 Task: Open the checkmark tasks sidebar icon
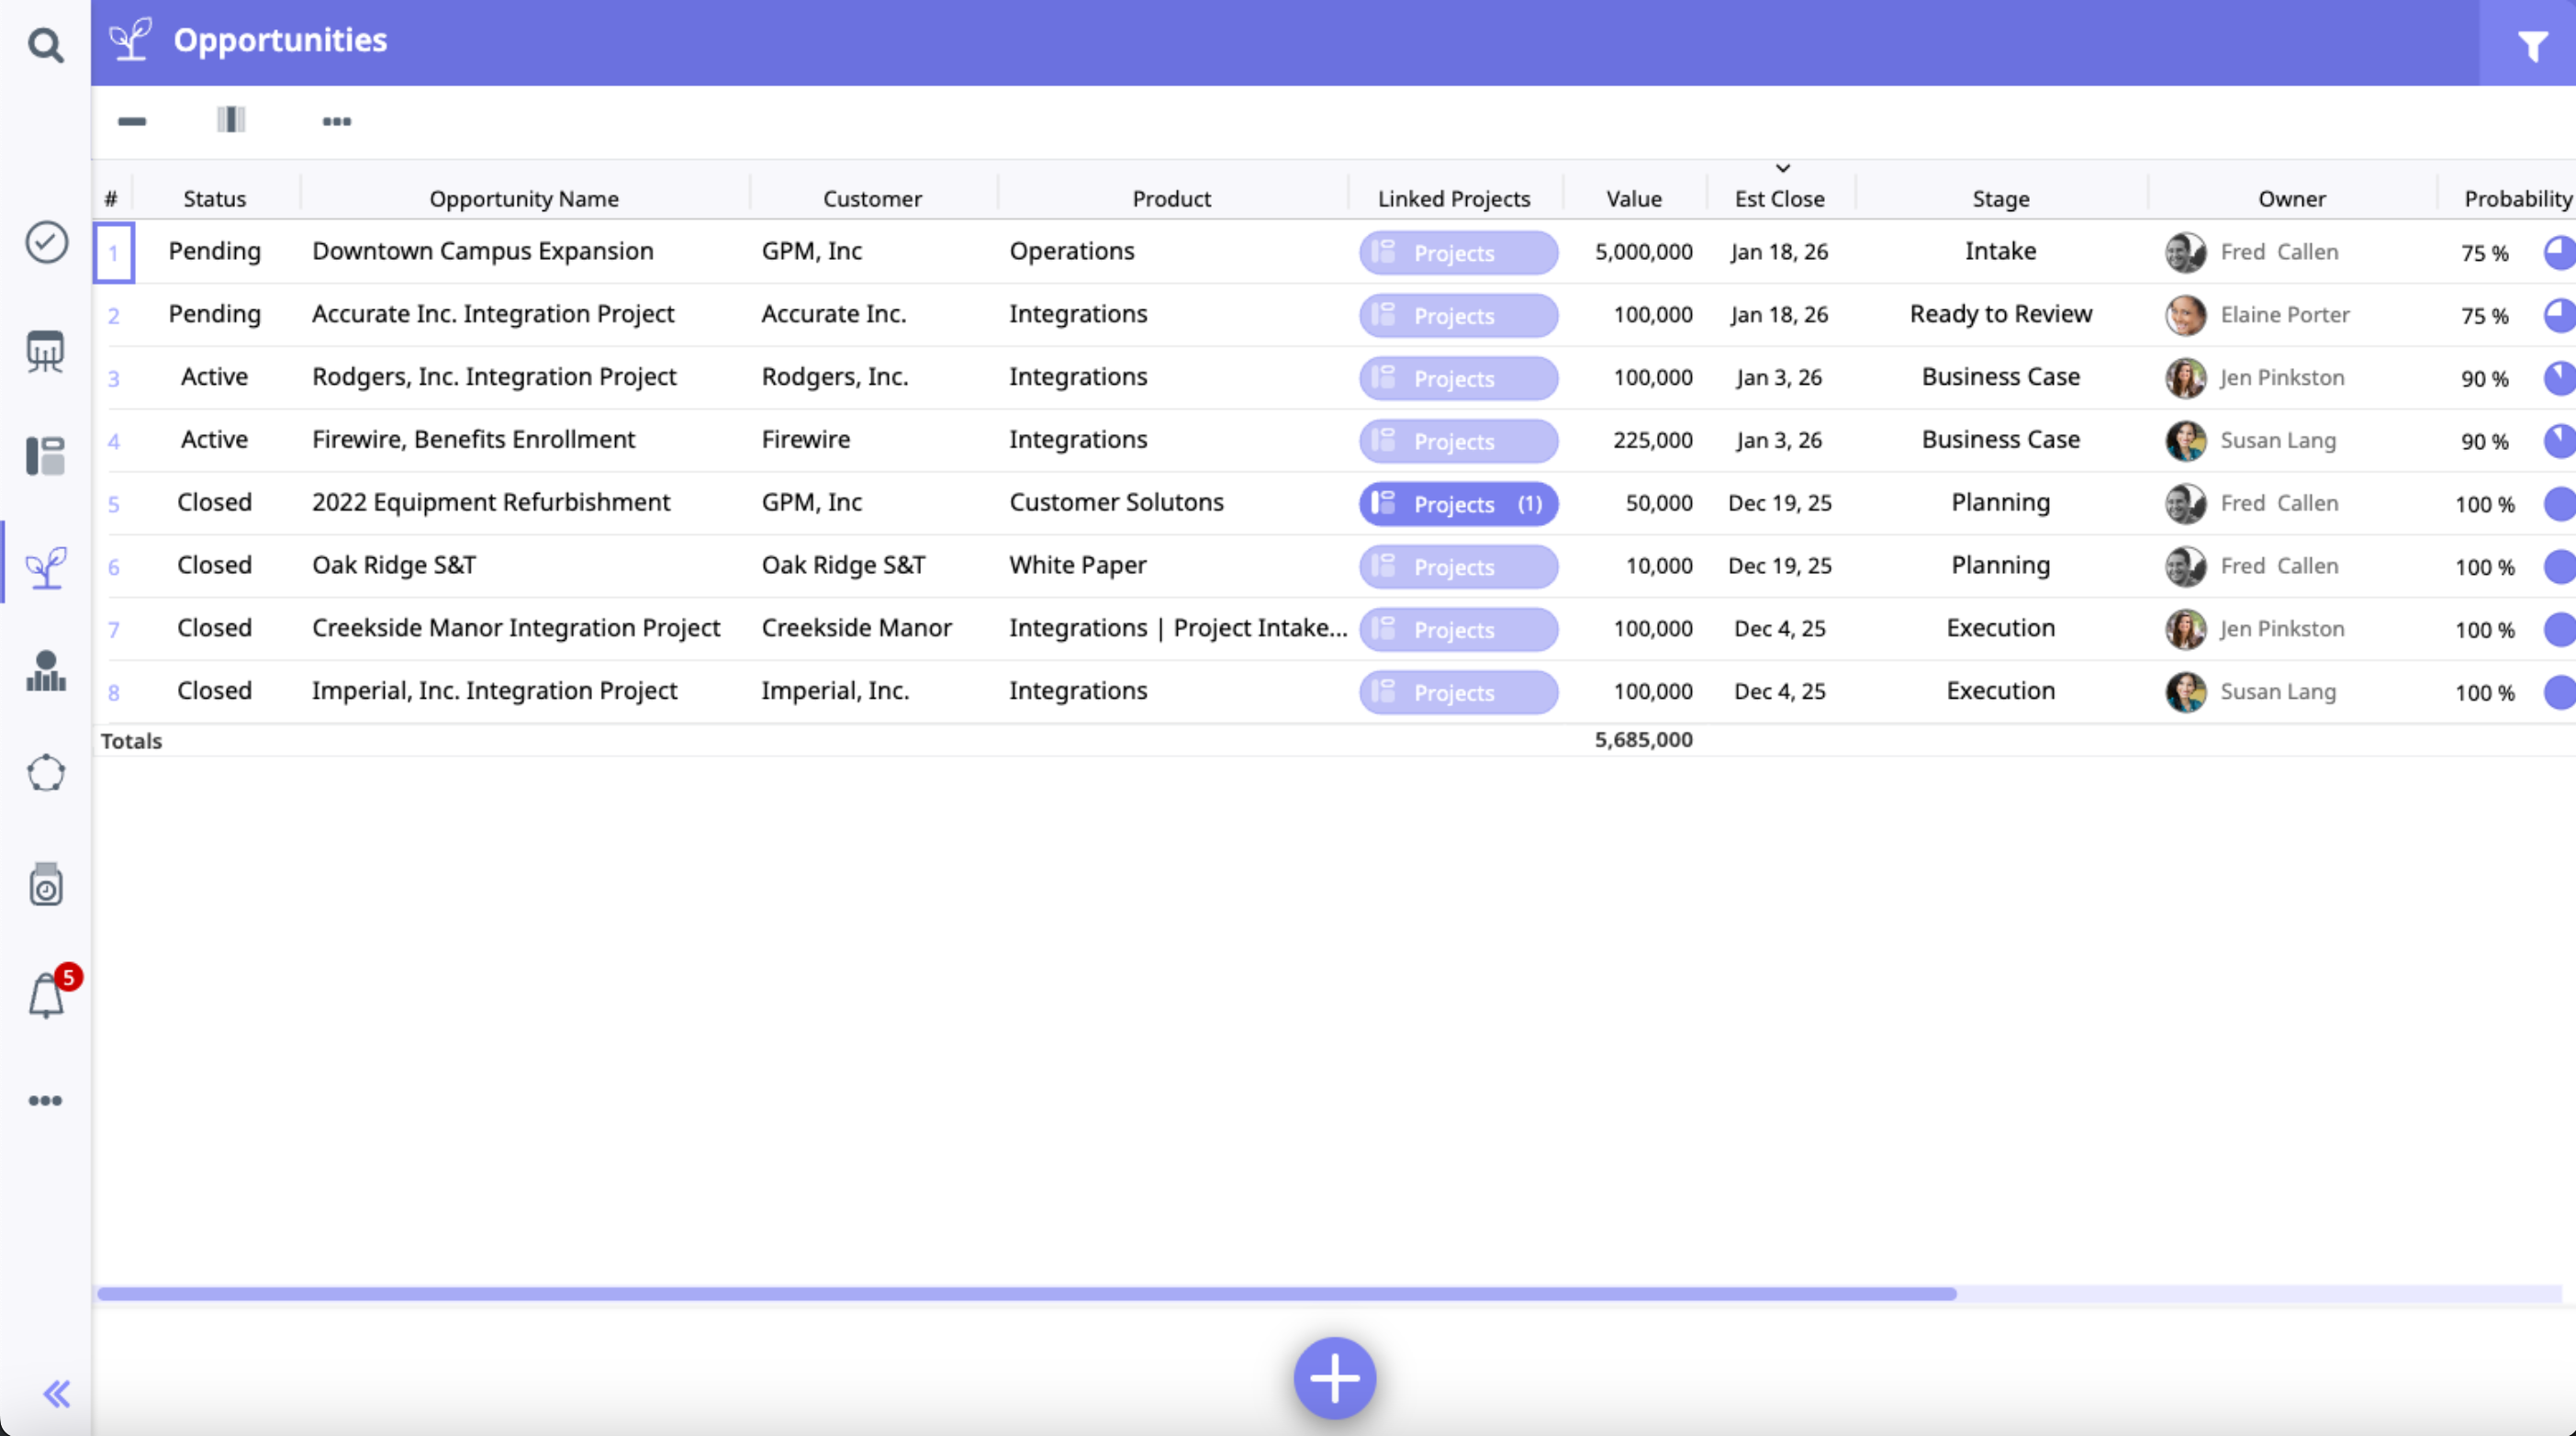pos(46,242)
